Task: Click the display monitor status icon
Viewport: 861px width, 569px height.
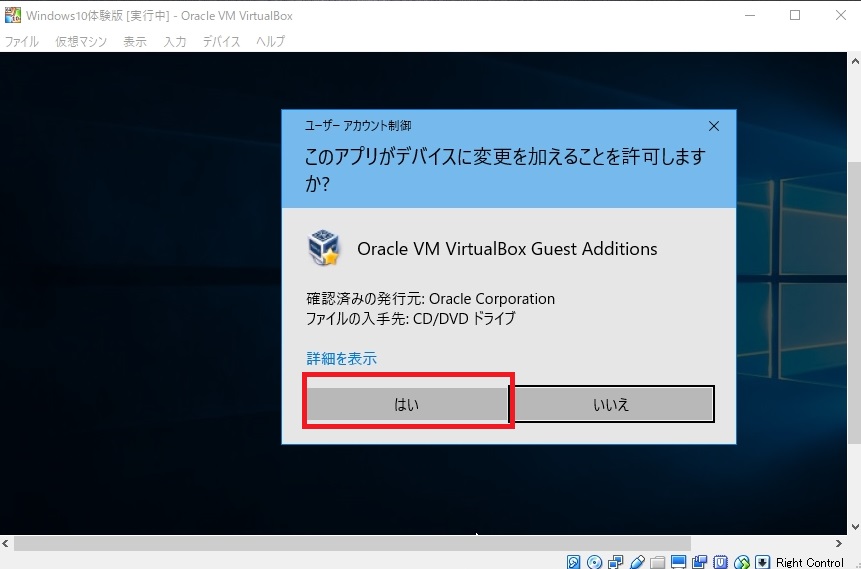Action: [x=679, y=562]
